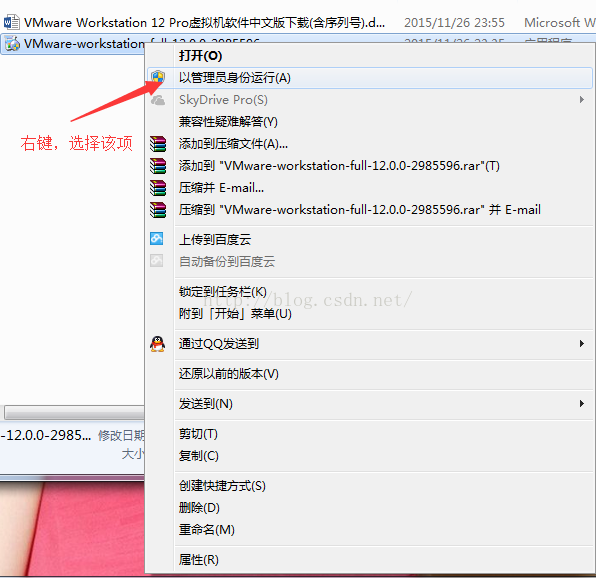Open 属性(R) properties entry

pyautogui.click(x=369, y=560)
